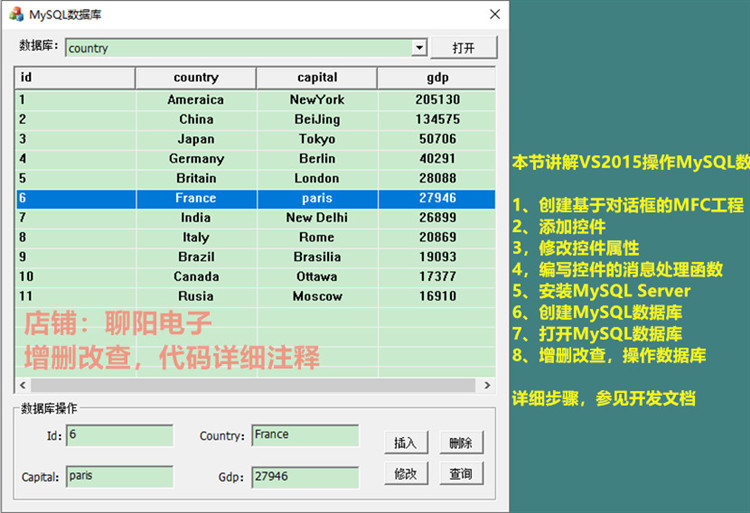The image size is (750, 513).
Task: Click the gdp column header
Action: [436, 77]
